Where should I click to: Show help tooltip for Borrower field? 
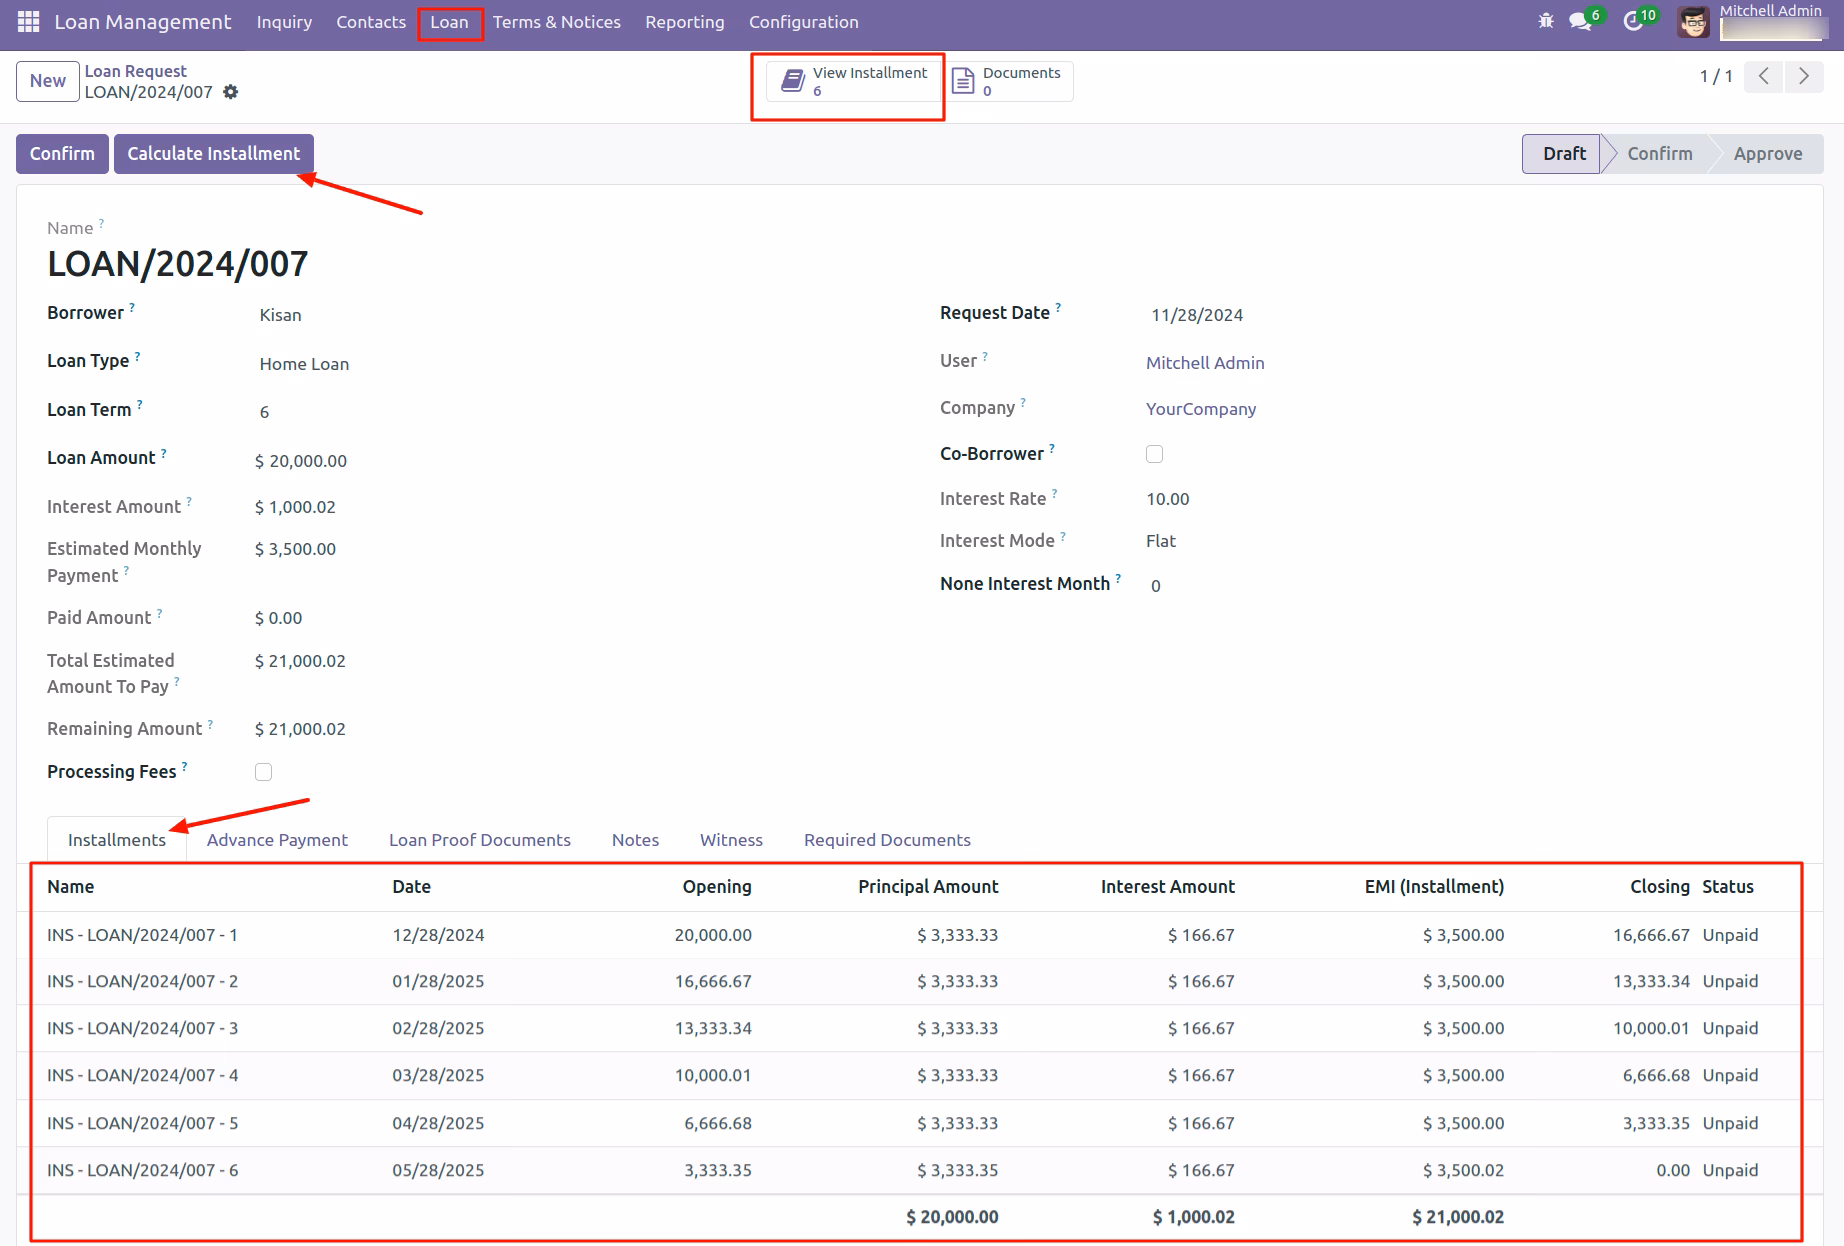click(132, 308)
